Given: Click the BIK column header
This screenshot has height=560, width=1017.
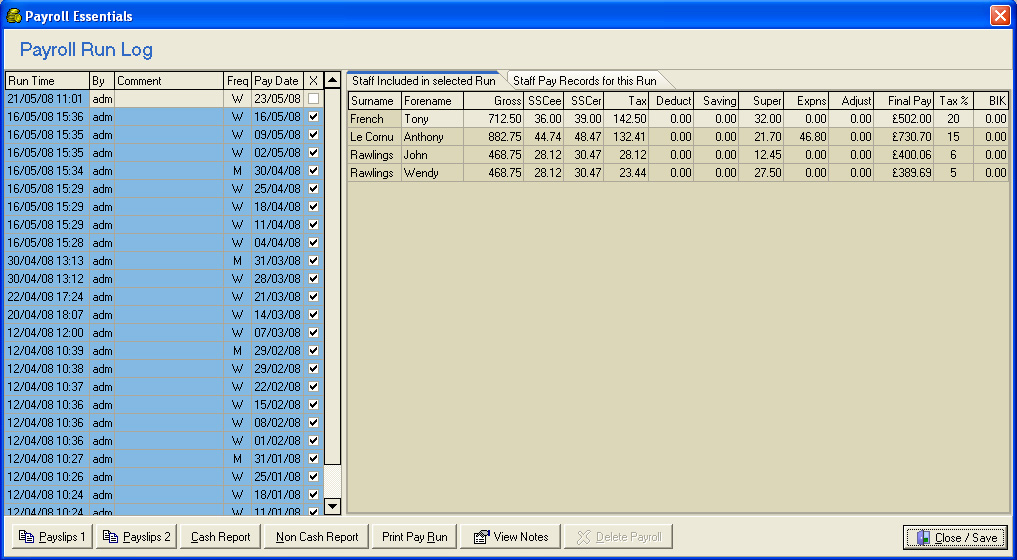Looking at the screenshot, I should [x=990, y=101].
